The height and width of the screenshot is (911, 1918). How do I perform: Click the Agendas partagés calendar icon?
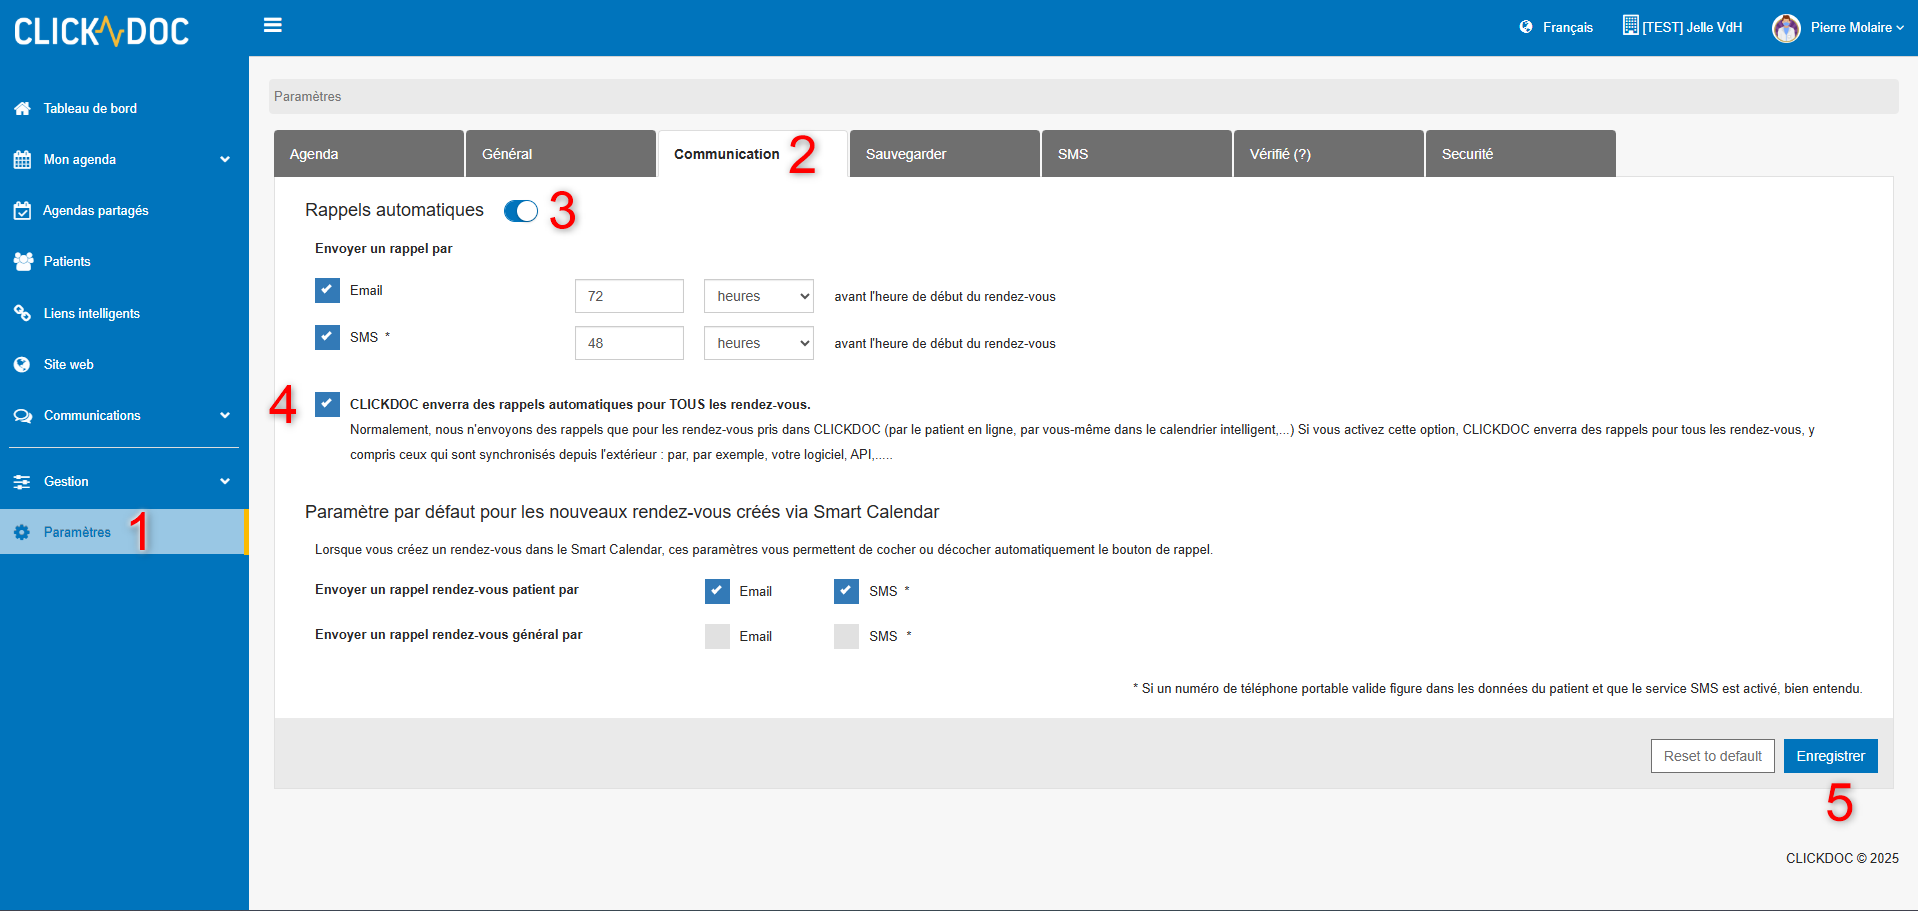click(22, 211)
